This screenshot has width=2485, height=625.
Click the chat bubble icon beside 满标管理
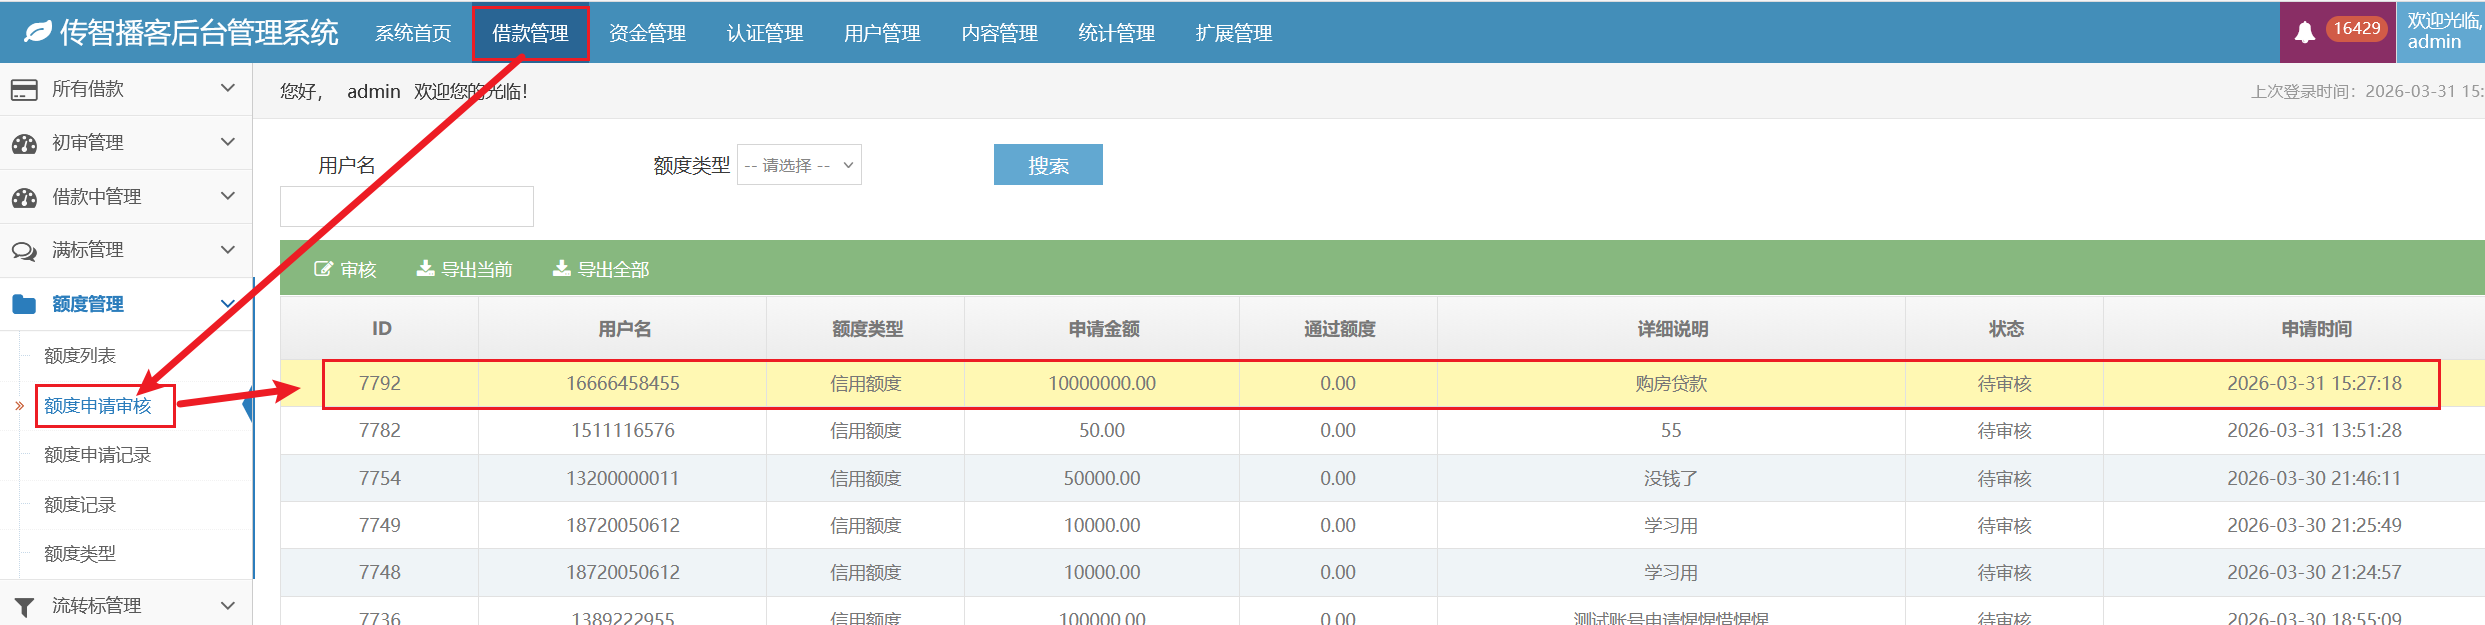coord(24,251)
